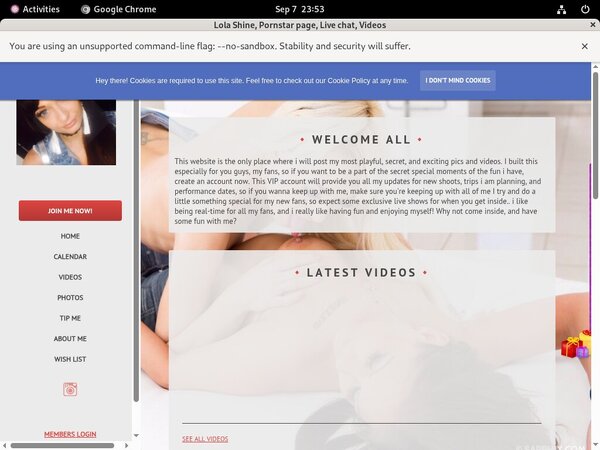Viewport: 600px width, 450px height.
Task: Click the MEMBERS LOGIN link
Action: pos(70,434)
